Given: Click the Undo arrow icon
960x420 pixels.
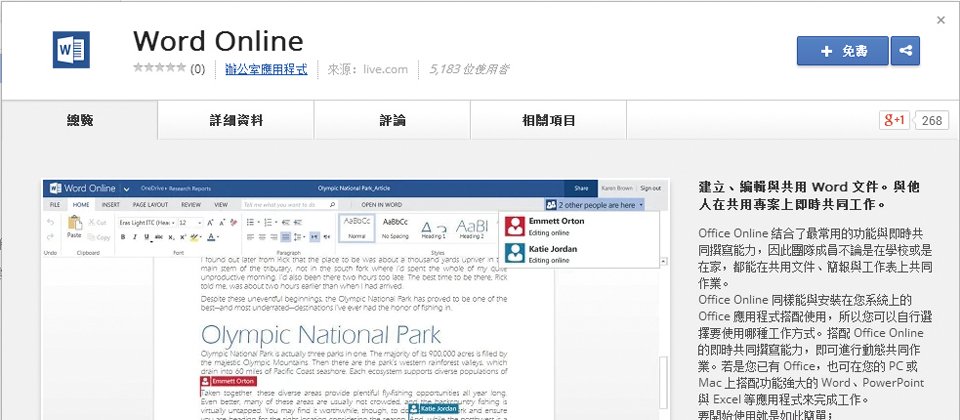Looking at the screenshot, I should pyautogui.click(x=50, y=222).
